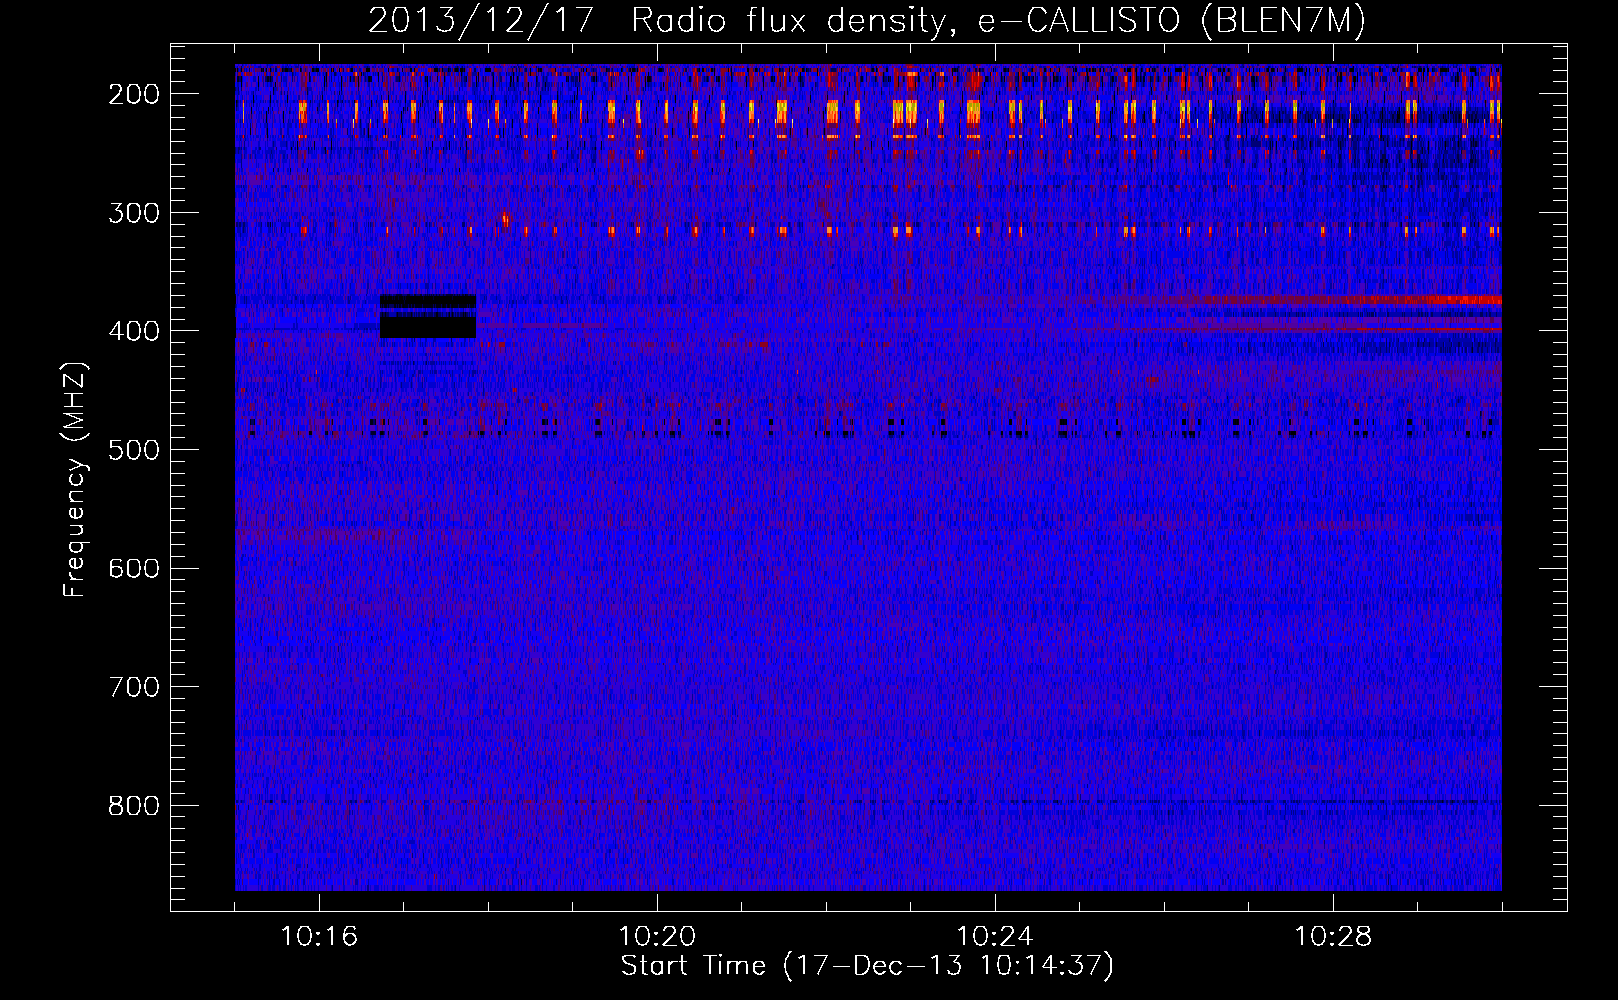Select the 200 frequency tick label
The width and height of the screenshot is (1618, 1000).
[134, 94]
